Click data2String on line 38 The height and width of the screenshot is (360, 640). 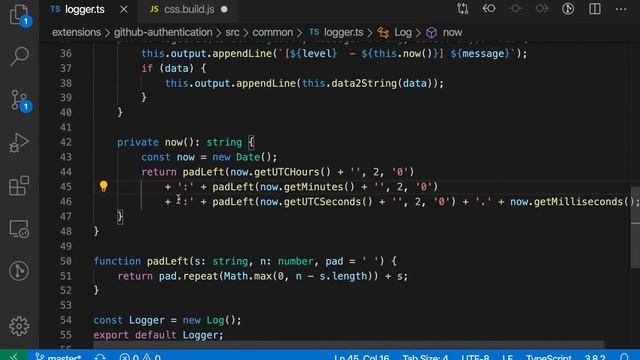pos(364,83)
